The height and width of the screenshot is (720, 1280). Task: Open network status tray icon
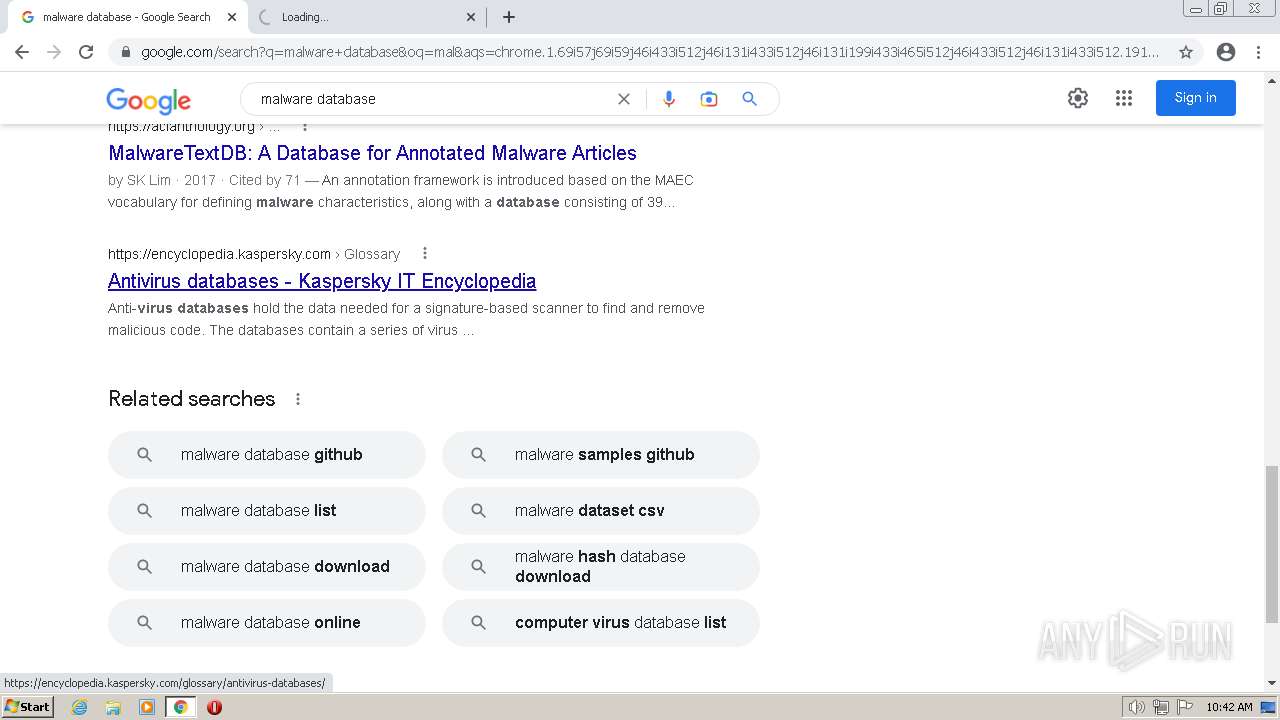click(1161, 707)
